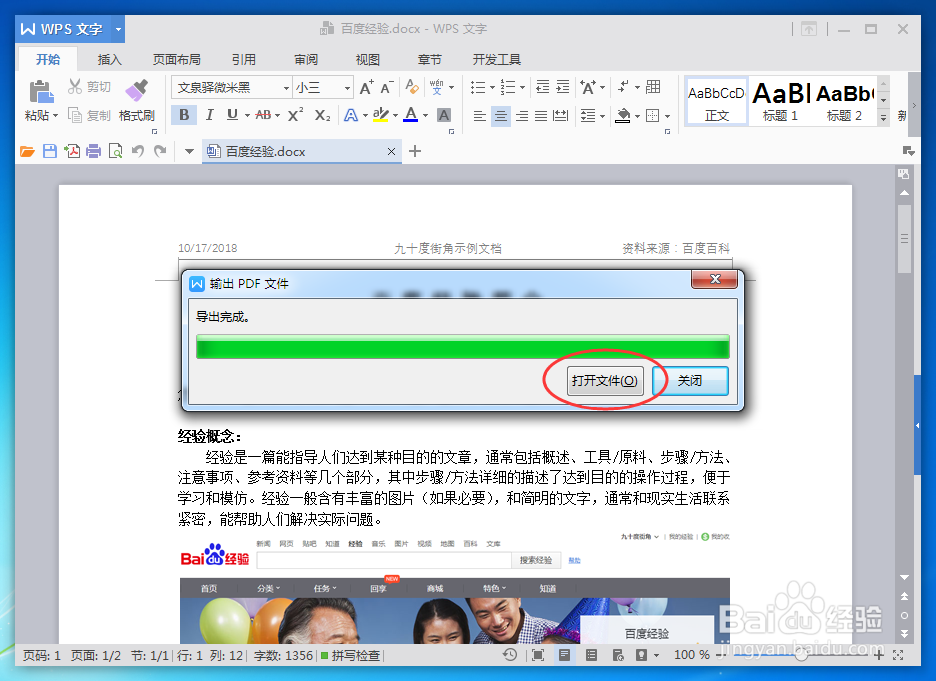The image size is (936, 681).
Task: Decrease paragraph indent
Action: pyautogui.click(x=543, y=87)
